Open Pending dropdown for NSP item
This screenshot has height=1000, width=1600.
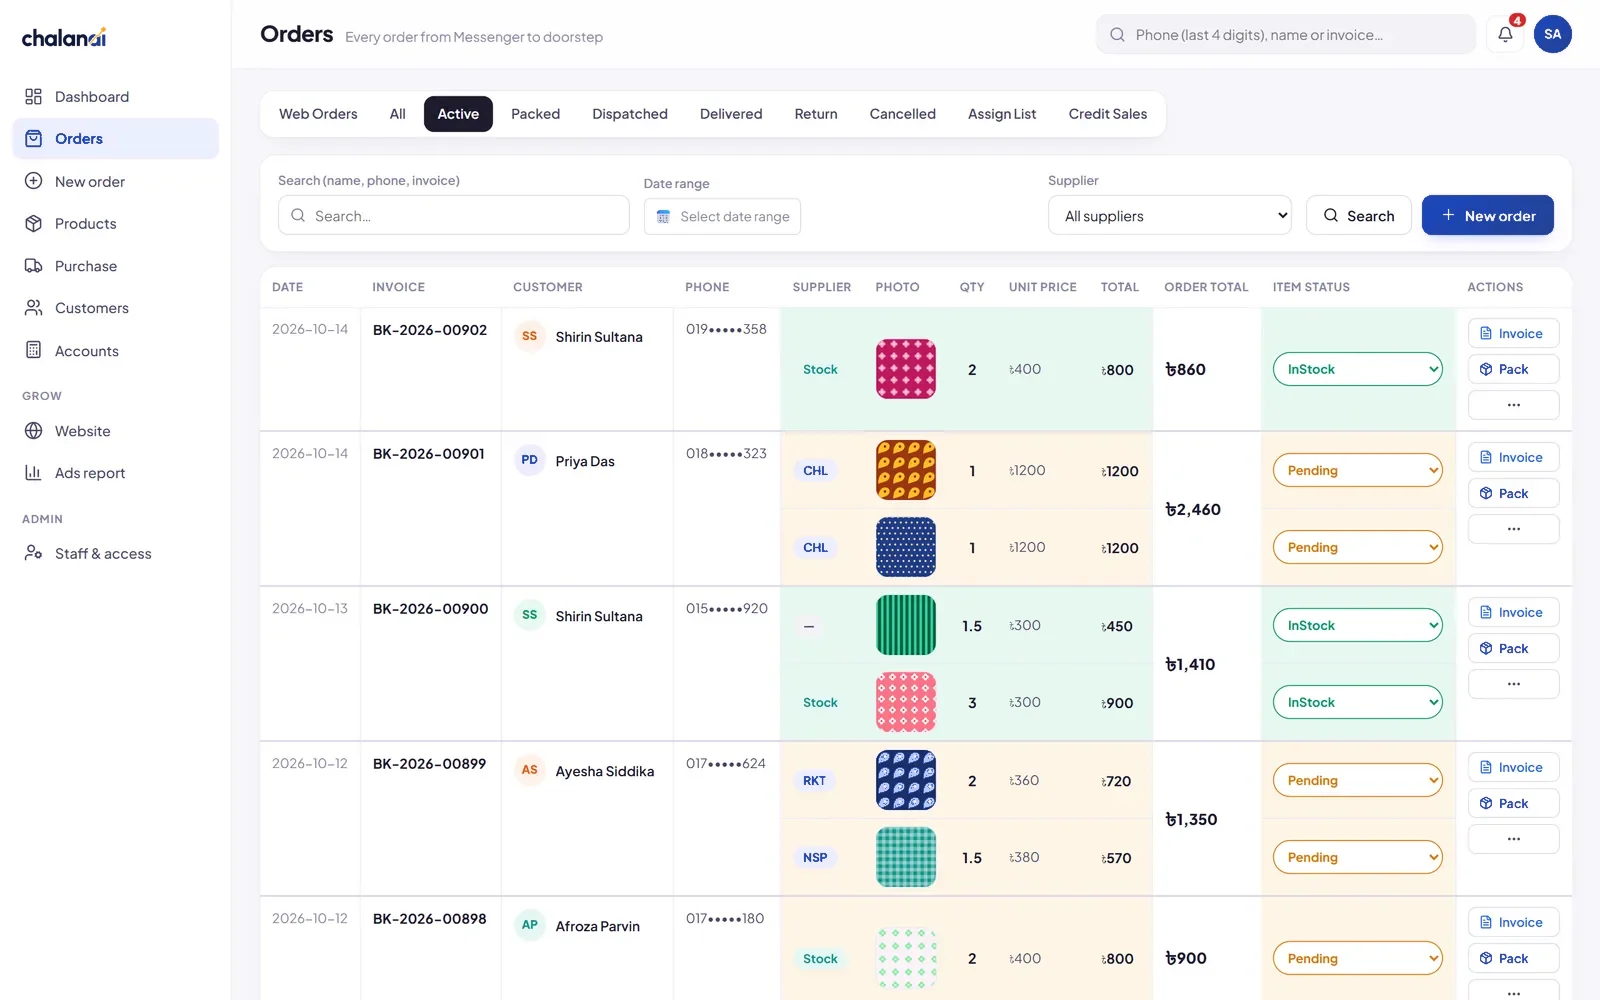pyautogui.click(x=1357, y=857)
